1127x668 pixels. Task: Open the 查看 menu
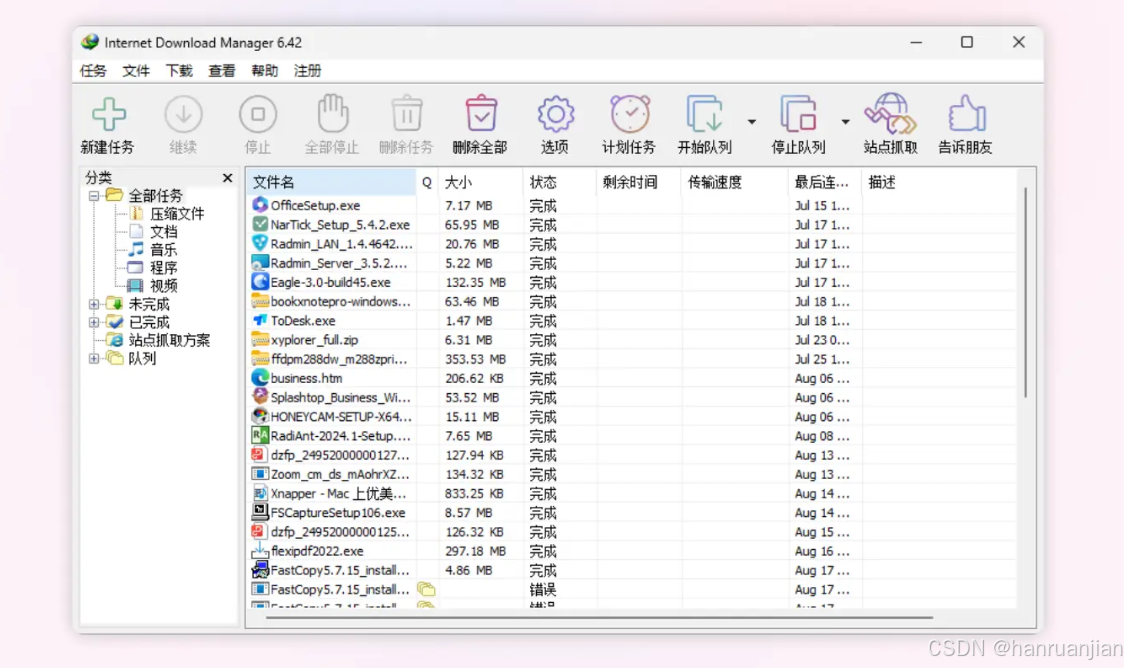(222, 70)
